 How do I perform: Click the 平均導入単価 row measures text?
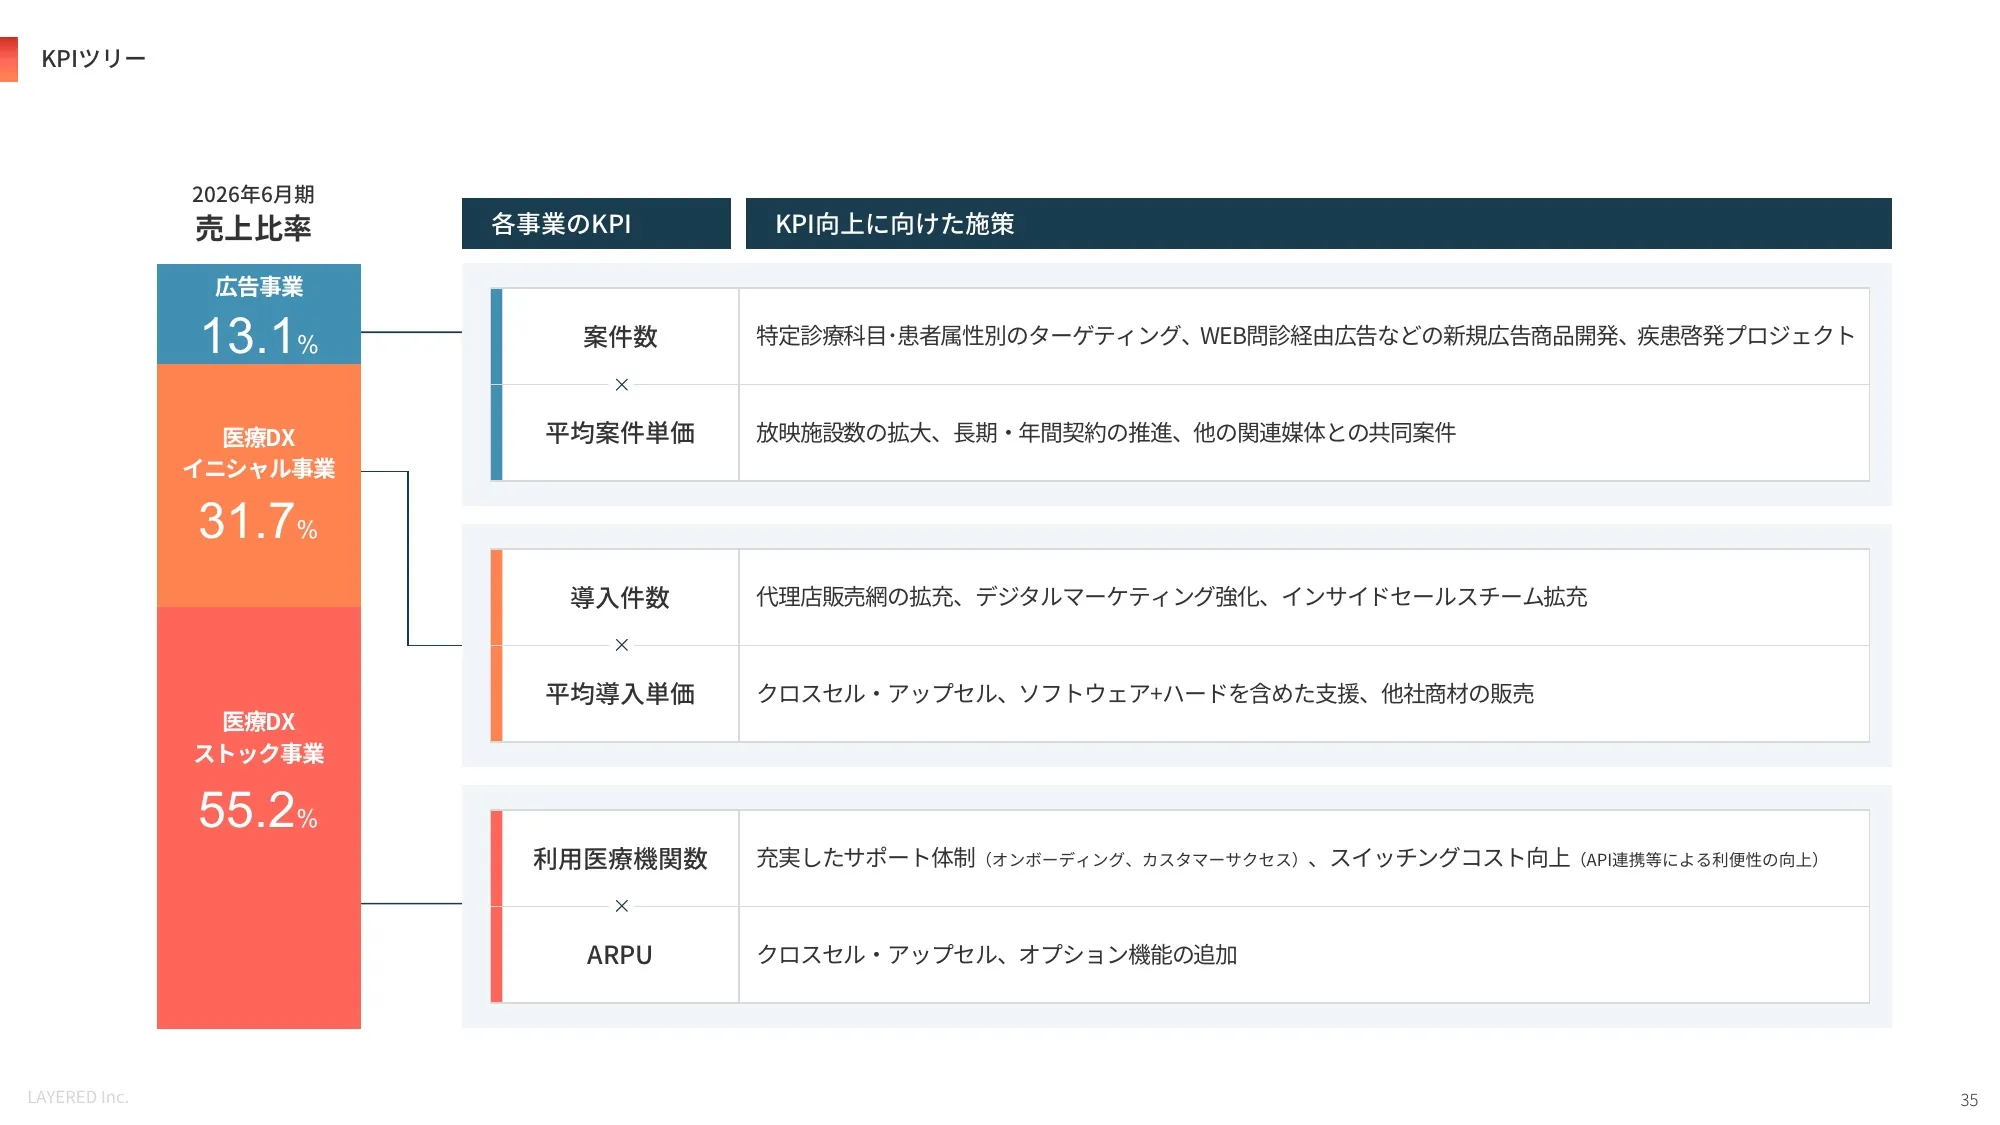pyautogui.click(x=1145, y=694)
